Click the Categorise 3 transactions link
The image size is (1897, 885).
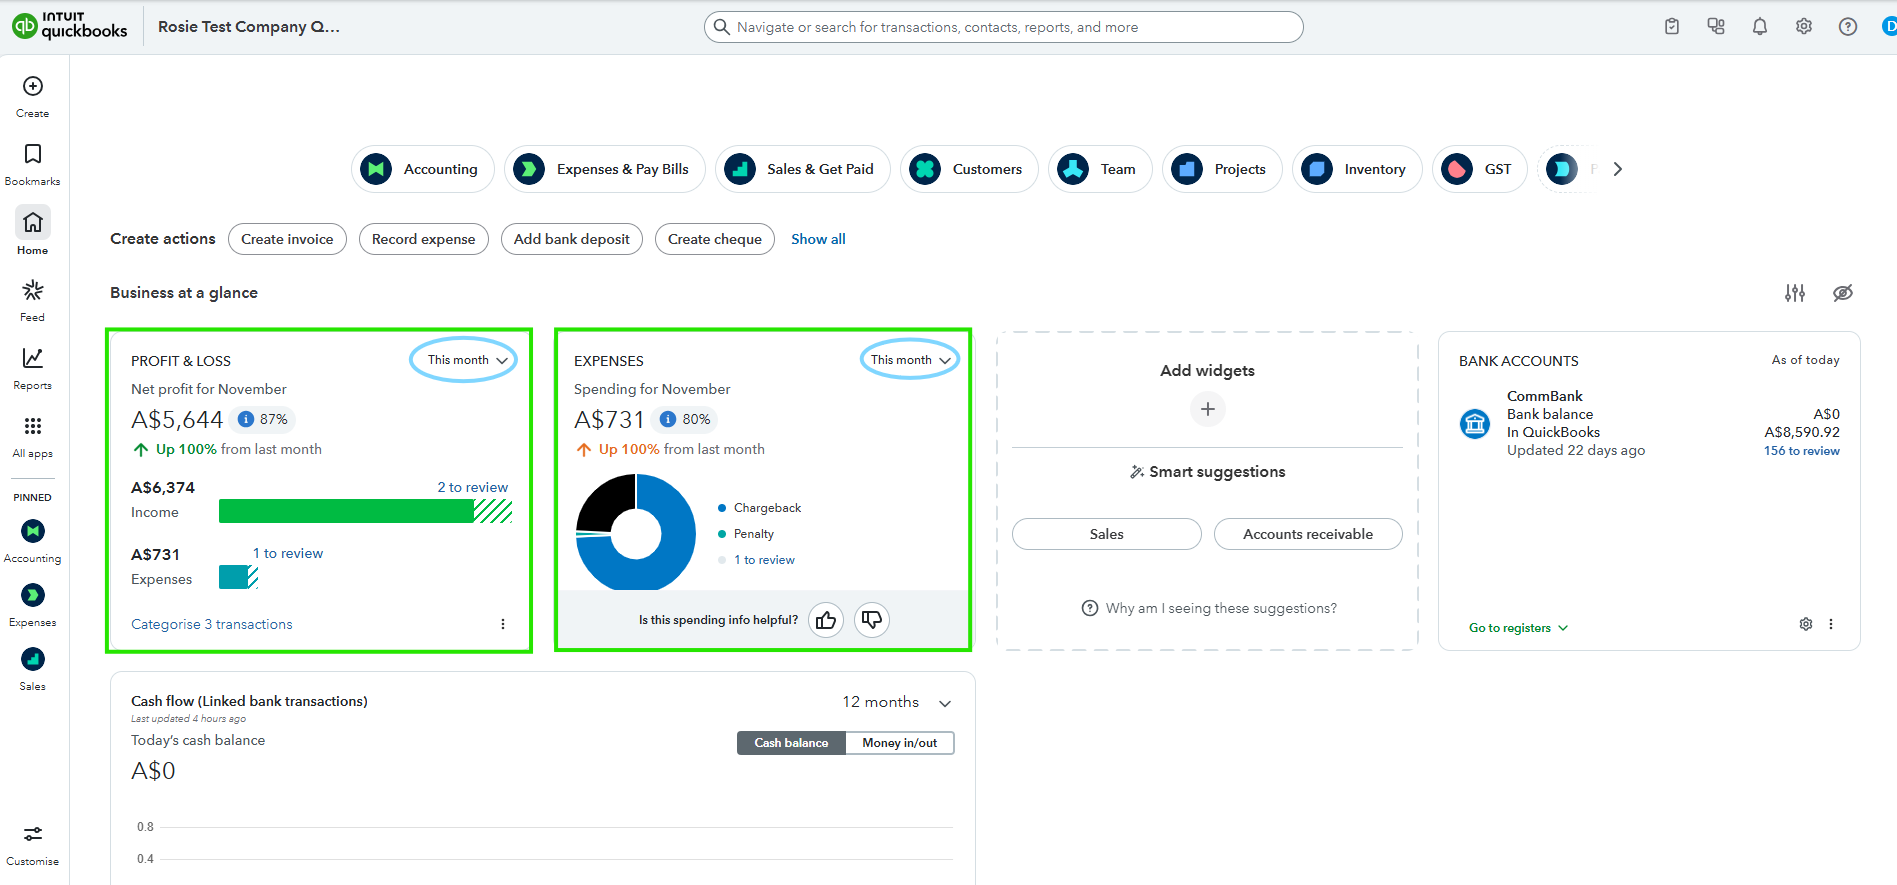(x=212, y=624)
